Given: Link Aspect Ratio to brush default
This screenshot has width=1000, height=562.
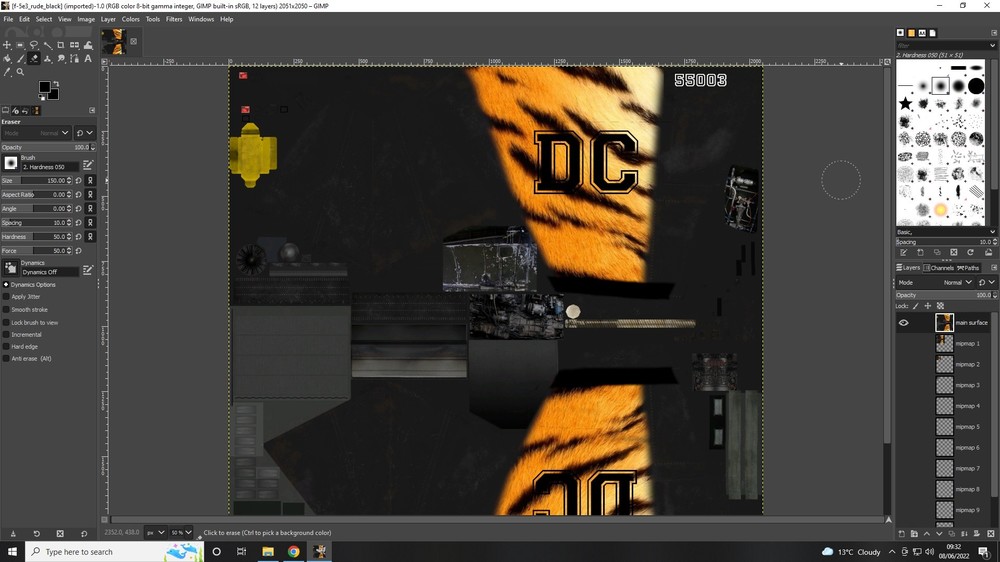Looking at the screenshot, I should point(91,195).
